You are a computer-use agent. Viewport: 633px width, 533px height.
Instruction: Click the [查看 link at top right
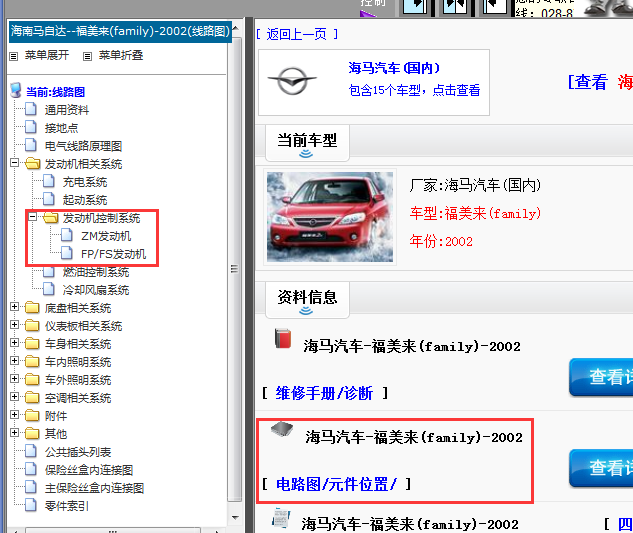click(x=588, y=82)
